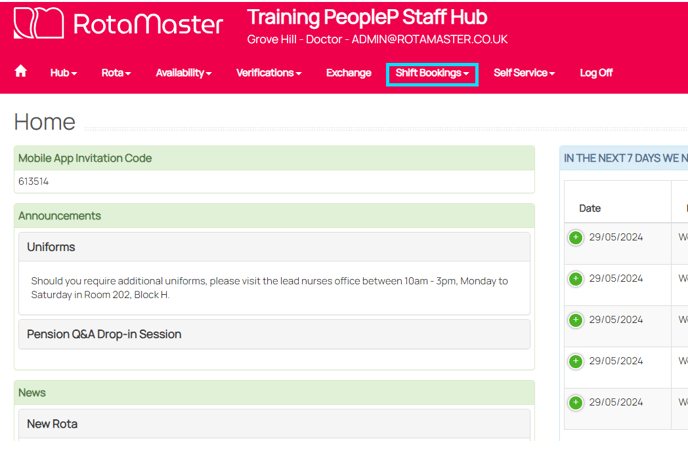The height and width of the screenshot is (456, 688).
Task: Expand the second green plus row icon
Action: [576, 279]
